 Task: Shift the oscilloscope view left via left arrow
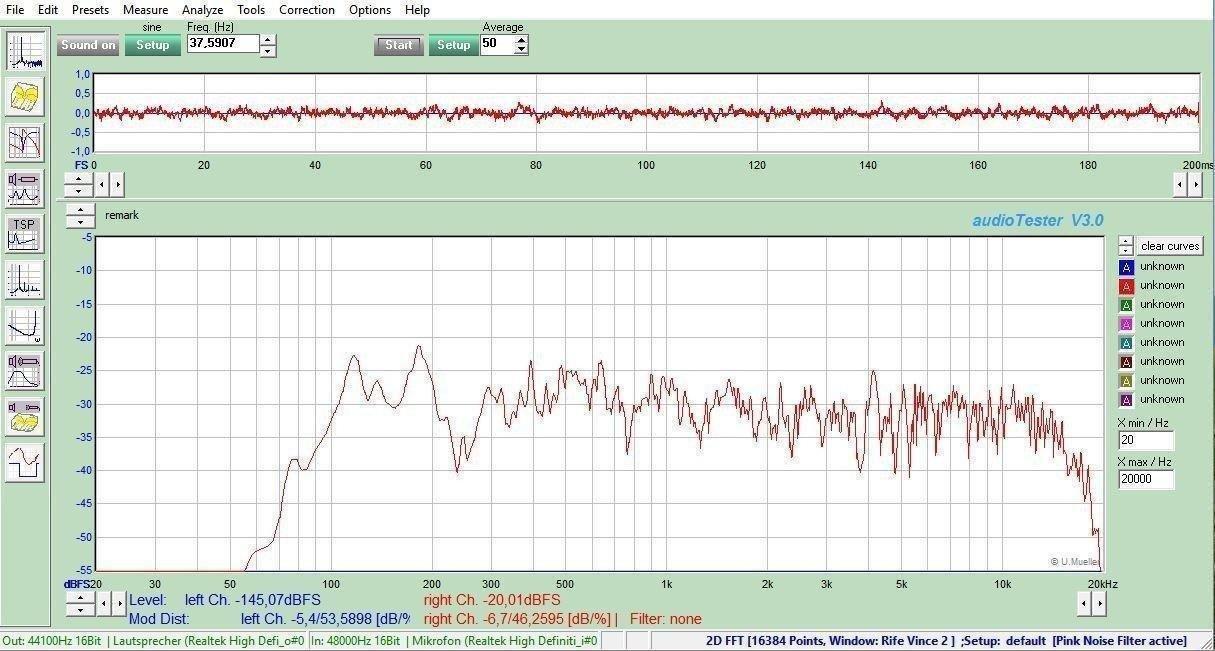(x=102, y=185)
